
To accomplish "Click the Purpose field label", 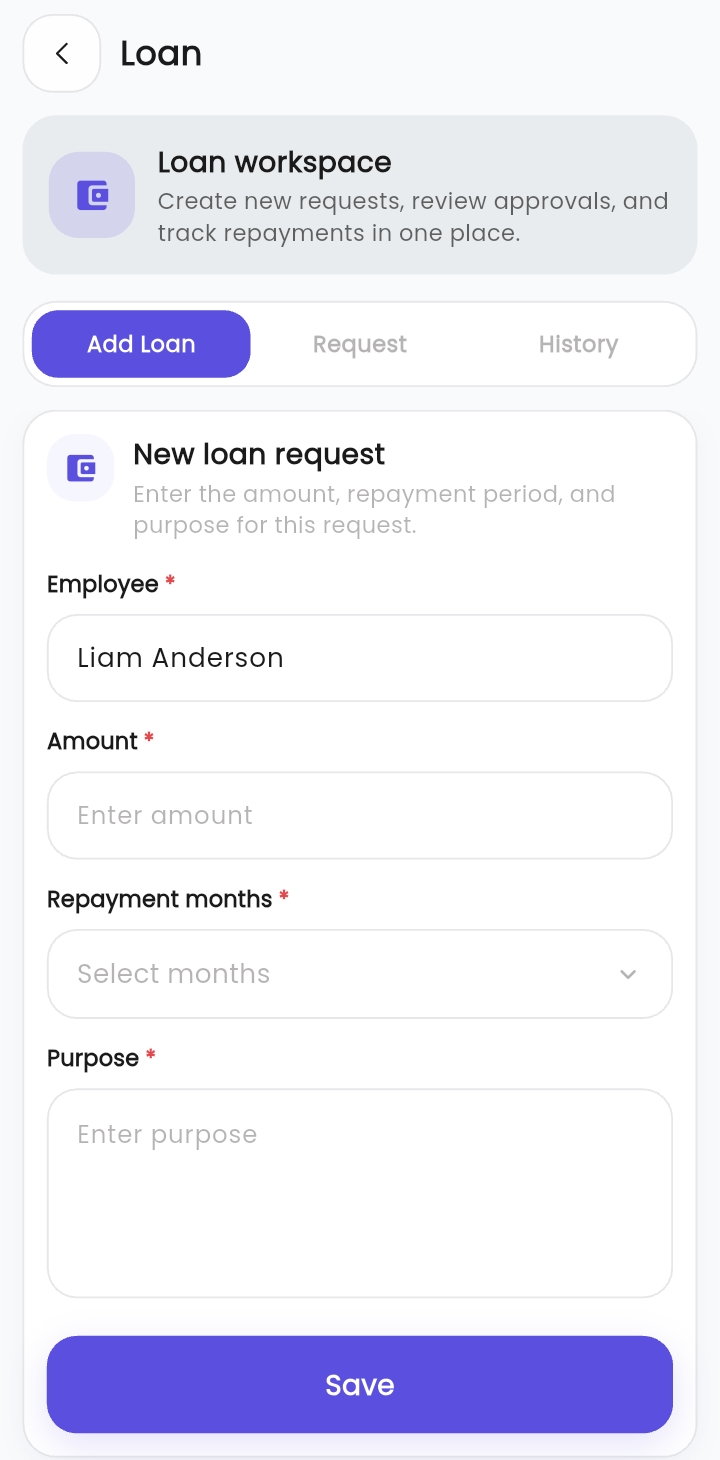I will [x=93, y=1058].
